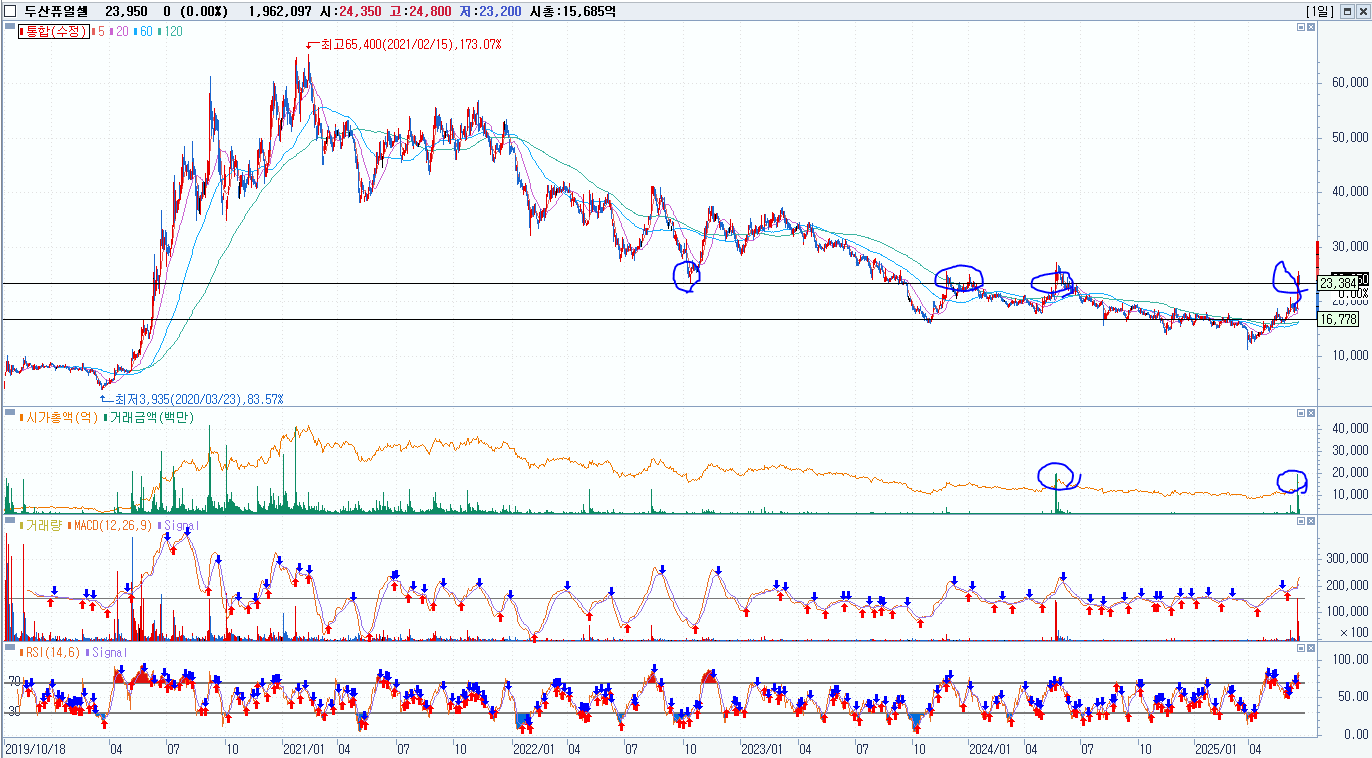Minimize the RSI indicator panel

click(x=1301, y=648)
